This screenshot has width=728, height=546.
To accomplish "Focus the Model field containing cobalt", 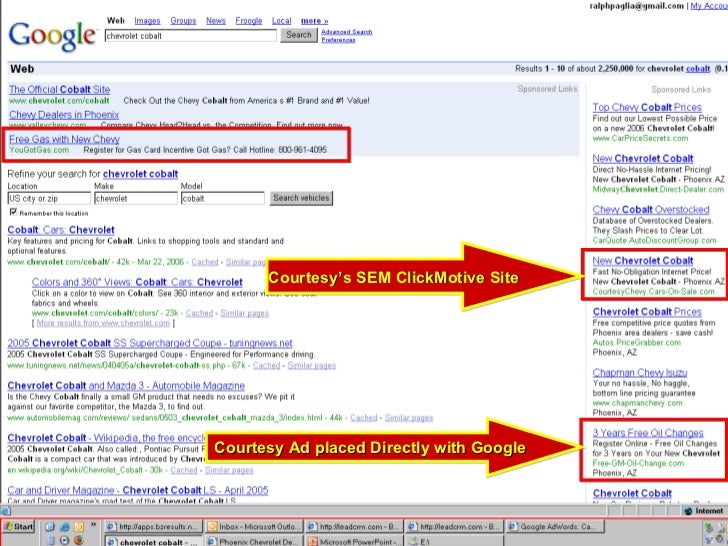I will [x=222, y=198].
